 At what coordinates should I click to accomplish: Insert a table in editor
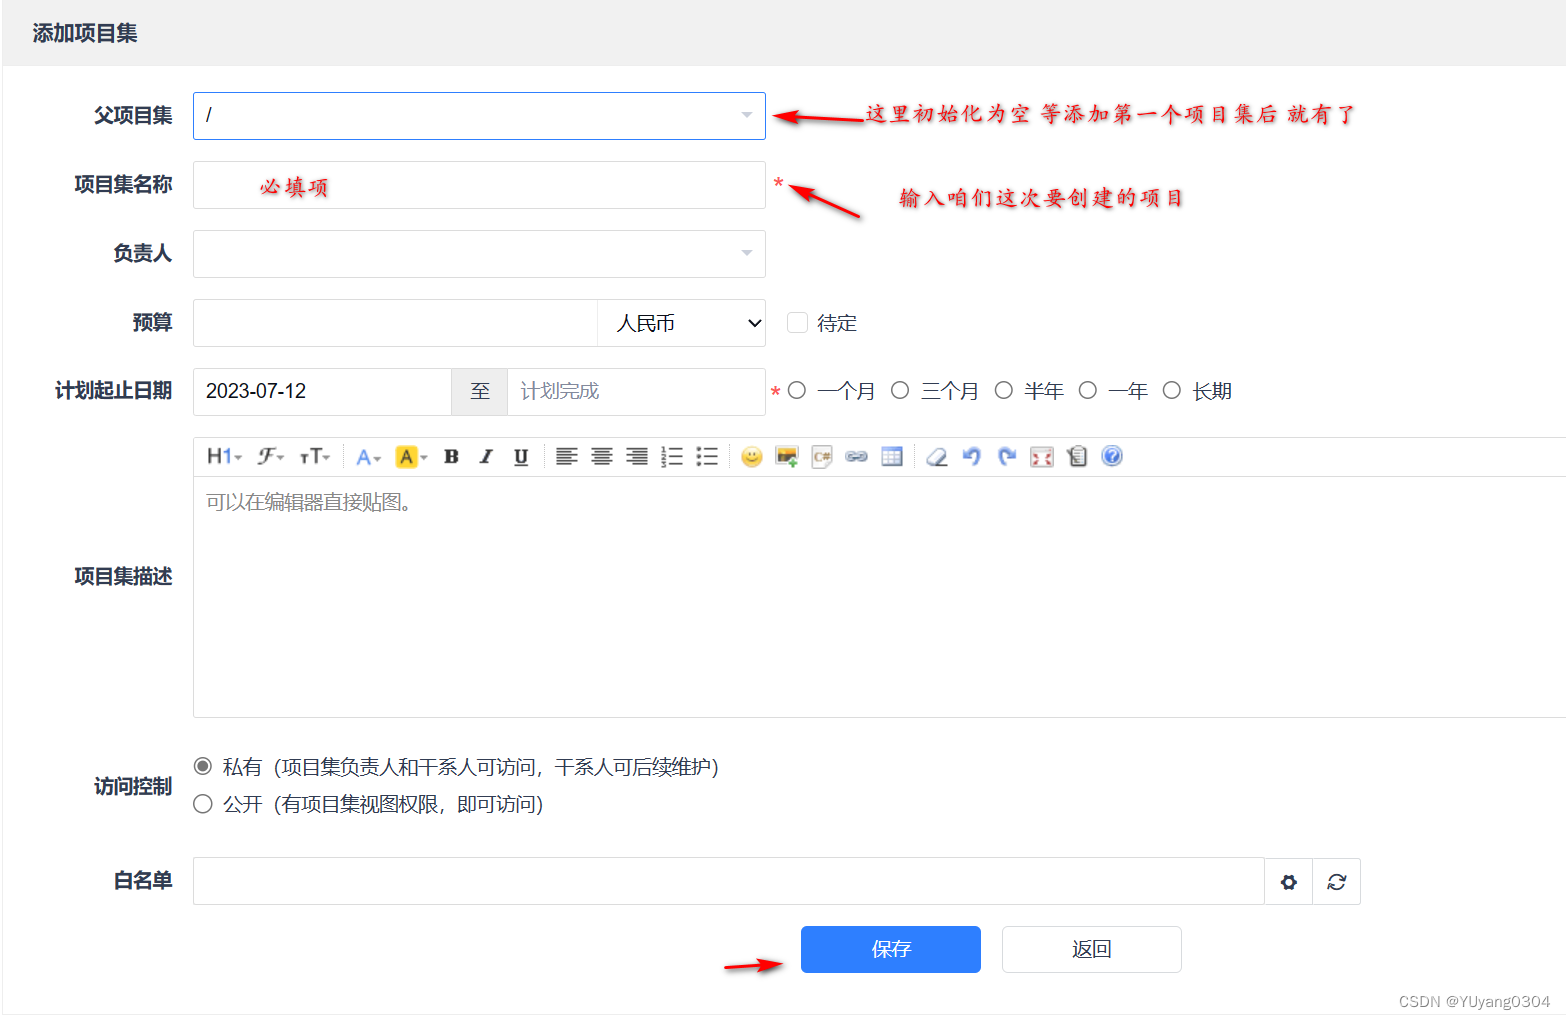coord(892,457)
